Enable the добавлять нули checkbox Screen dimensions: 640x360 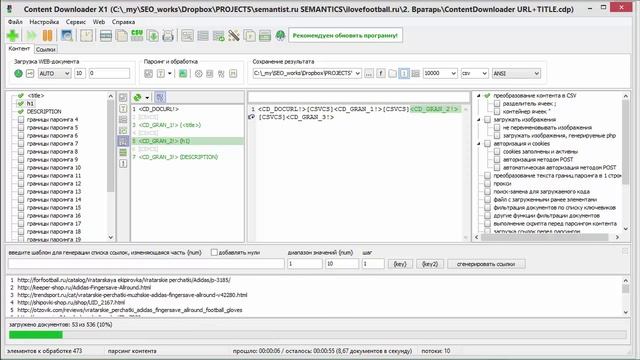[214, 253]
